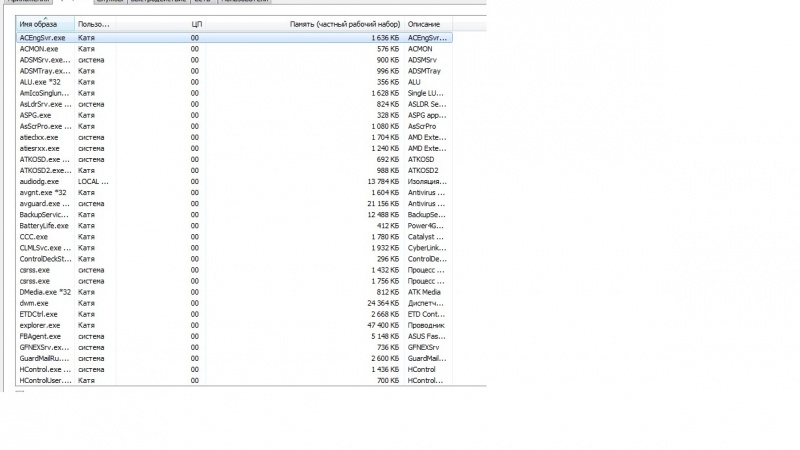The image size is (800, 450).
Task: Select the avguard.exe process
Action: coord(234,204)
